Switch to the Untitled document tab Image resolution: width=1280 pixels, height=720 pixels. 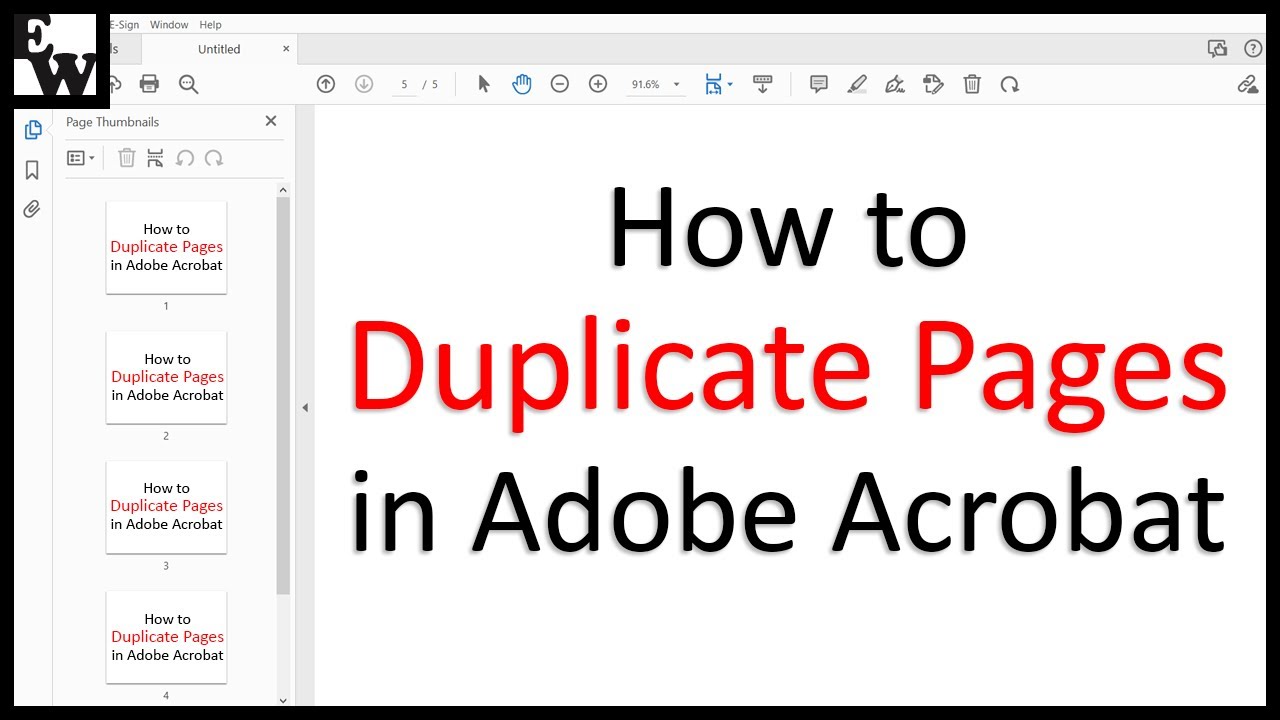219,49
